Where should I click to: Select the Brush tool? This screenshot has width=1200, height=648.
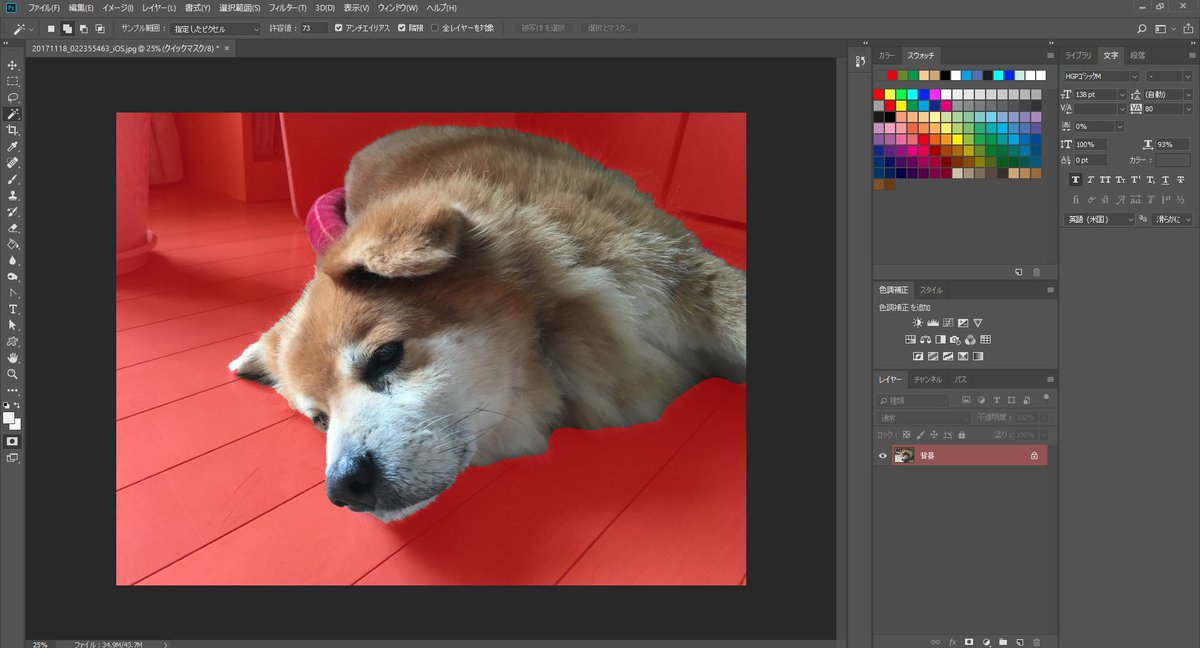(x=13, y=179)
